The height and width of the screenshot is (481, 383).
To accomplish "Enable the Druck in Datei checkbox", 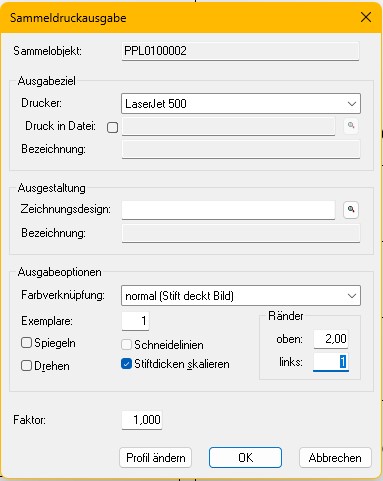I will (113, 127).
